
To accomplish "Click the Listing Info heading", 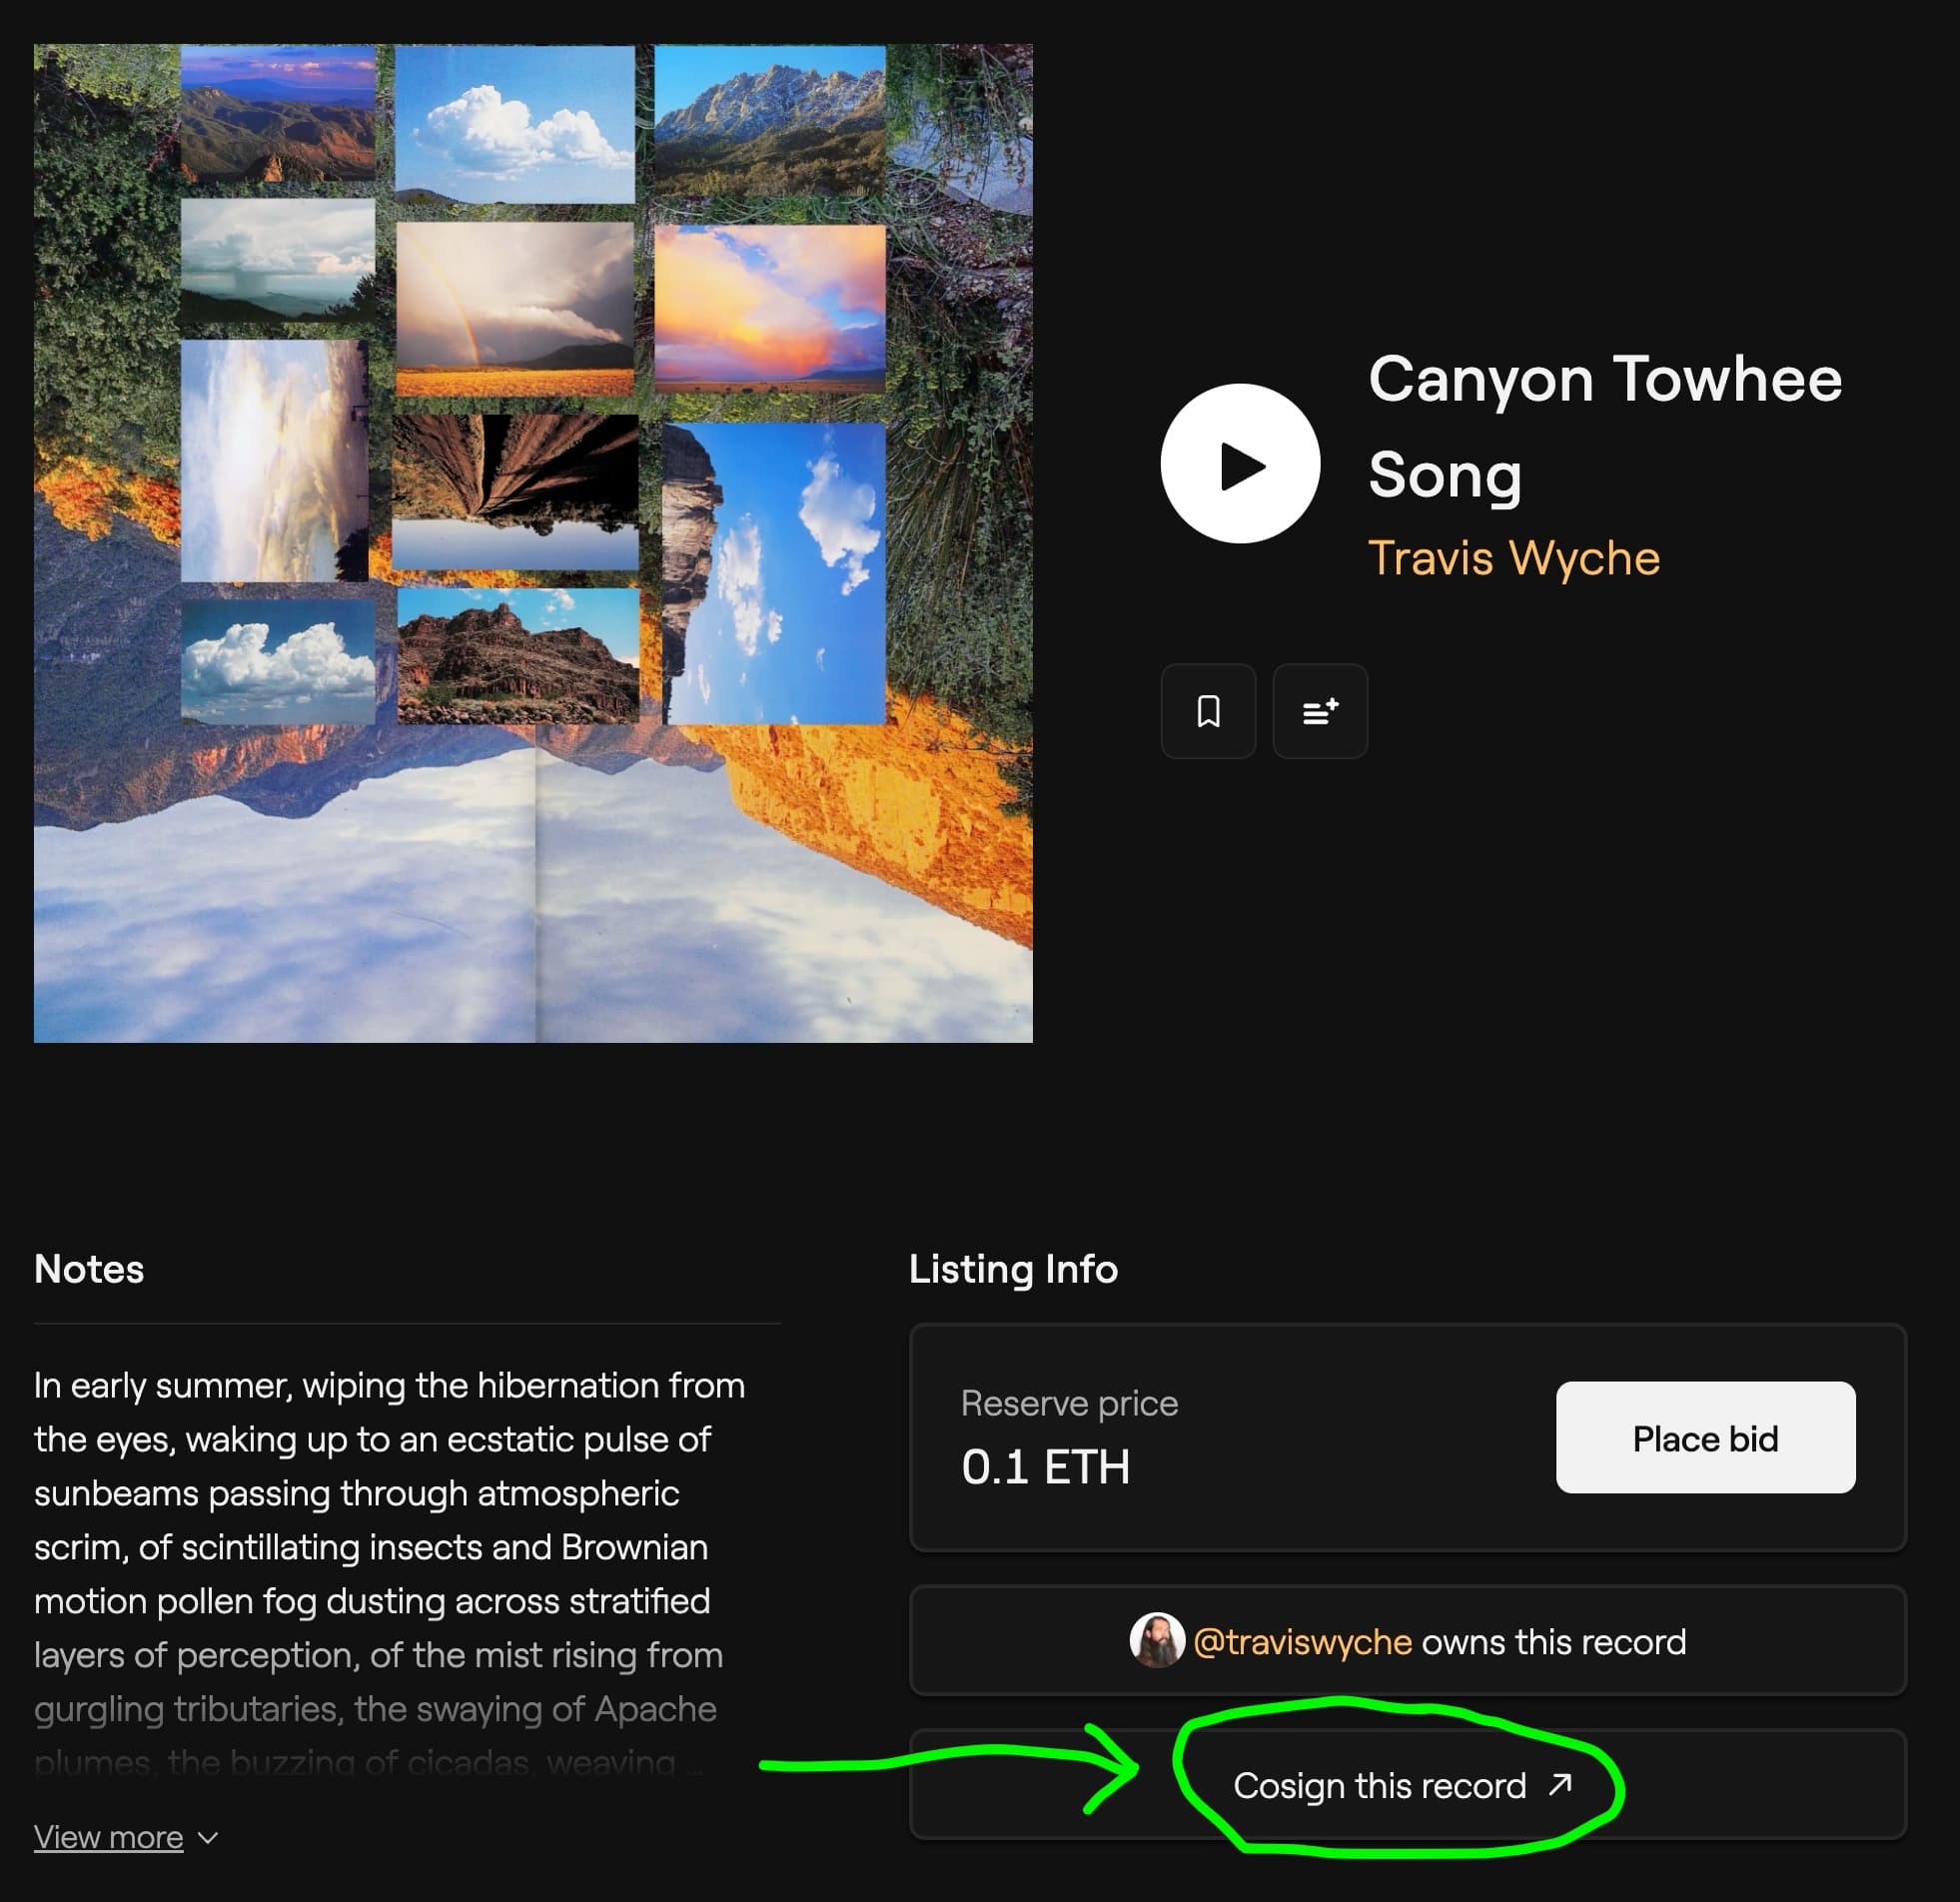I will (x=1013, y=1269).
